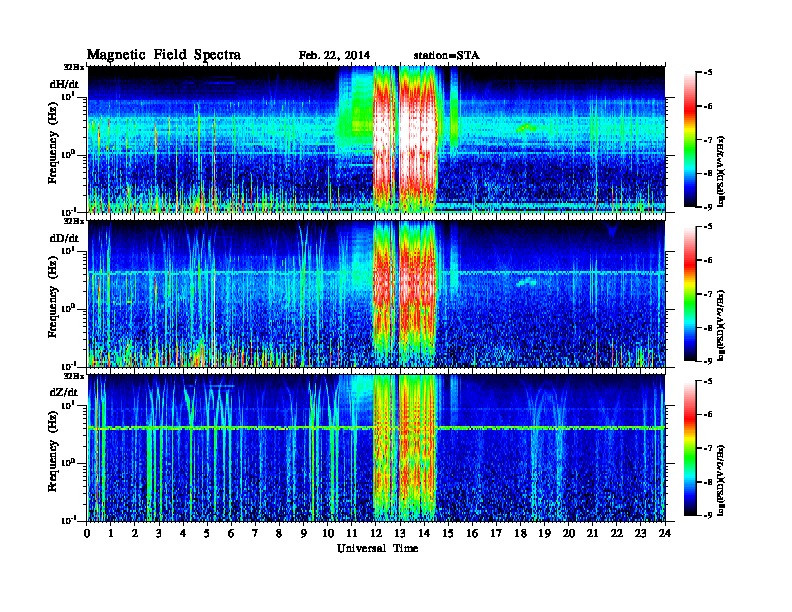Click the '-5' tick on the dZ/dt color bar
792x612 pixels.
click(707, 381)
